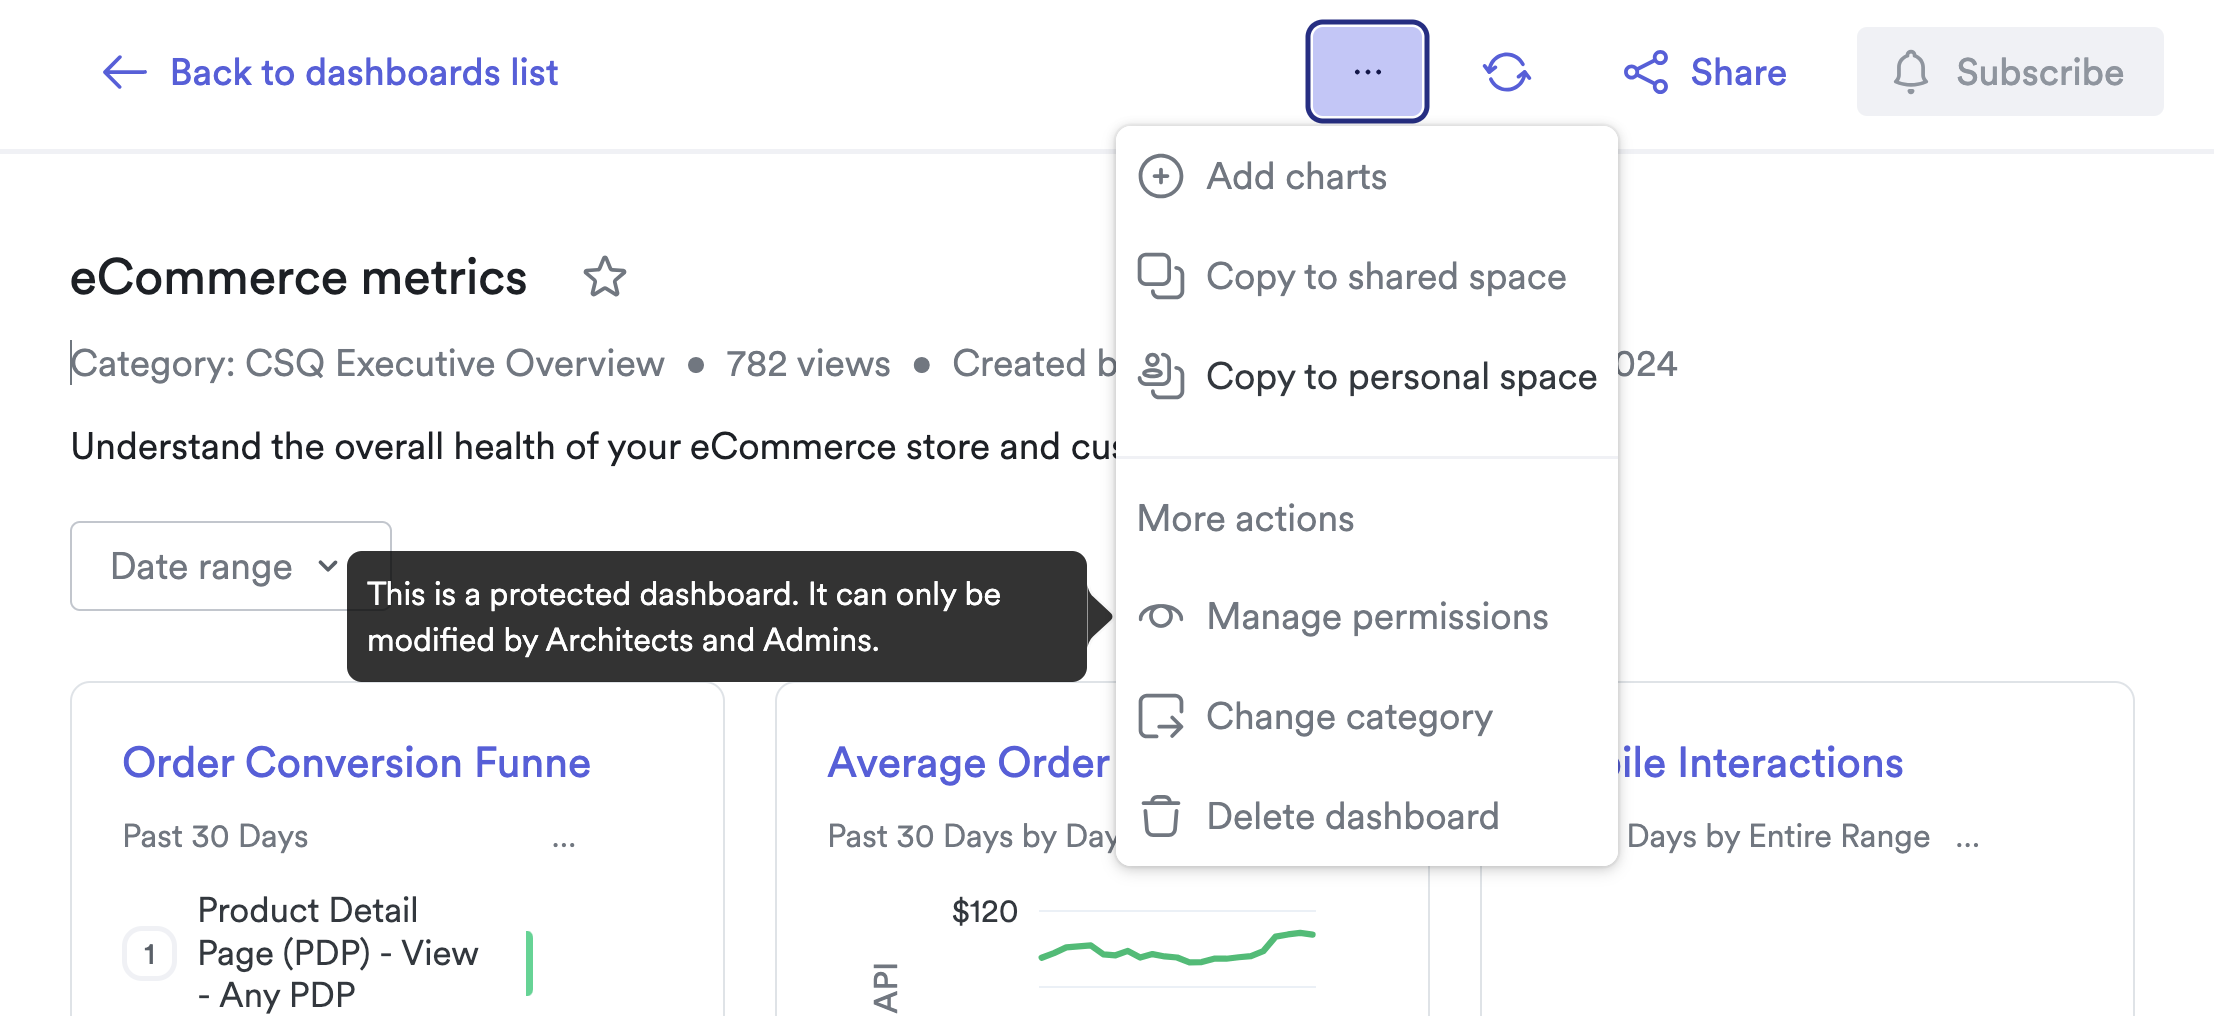Click the Copy to shared space icon
The width and height of the screenshot is (2214, 1016).
(x=1160, y=276)
